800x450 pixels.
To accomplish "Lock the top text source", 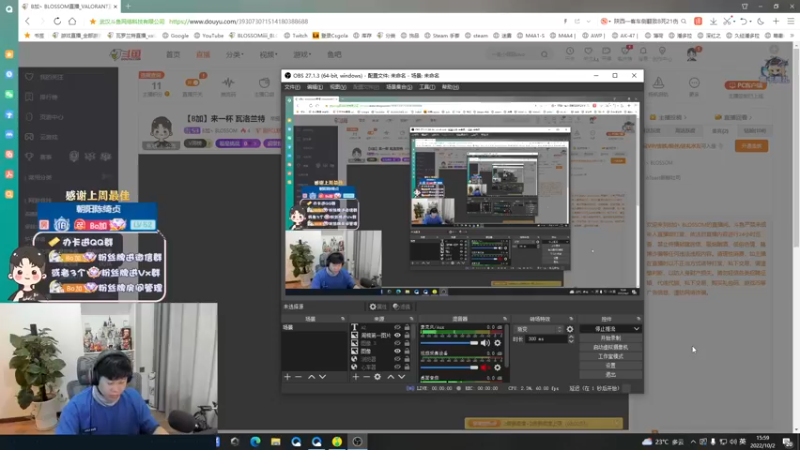I will tap(407, 327).
